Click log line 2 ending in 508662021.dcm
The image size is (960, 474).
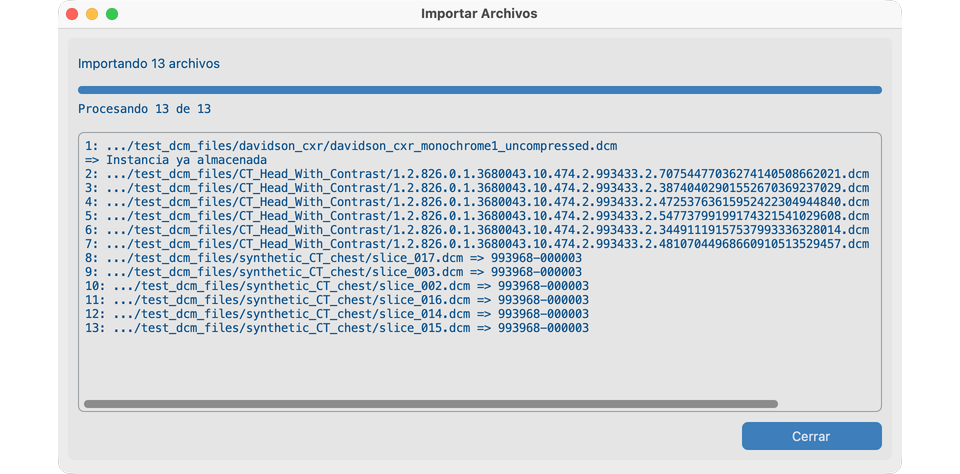[x=477, y=174]
